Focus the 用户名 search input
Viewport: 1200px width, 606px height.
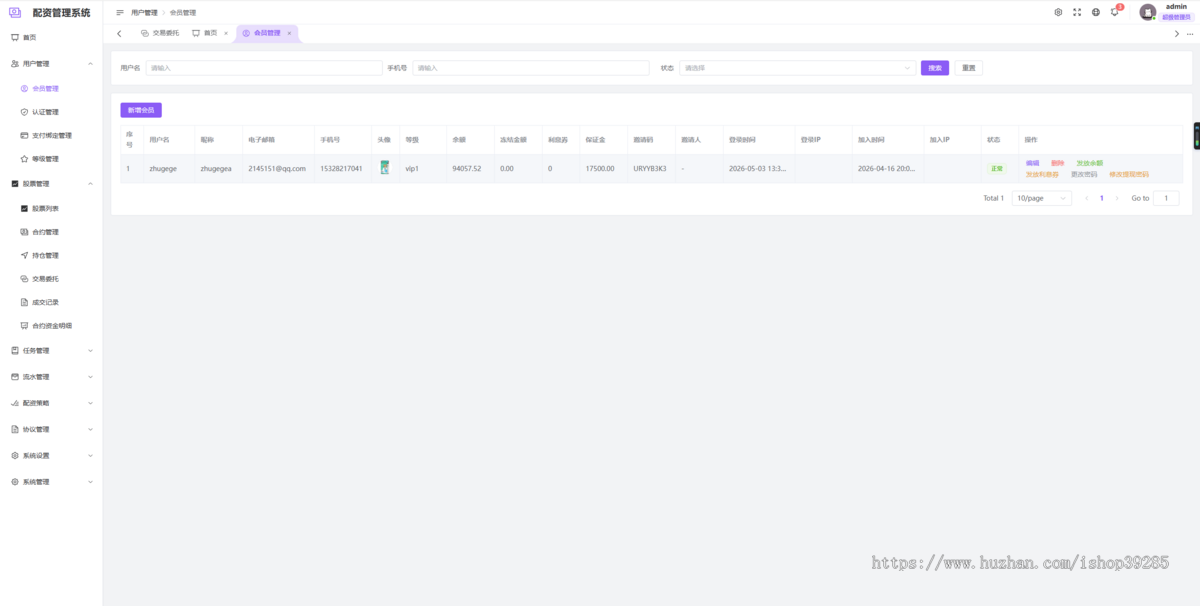(264, 68)
